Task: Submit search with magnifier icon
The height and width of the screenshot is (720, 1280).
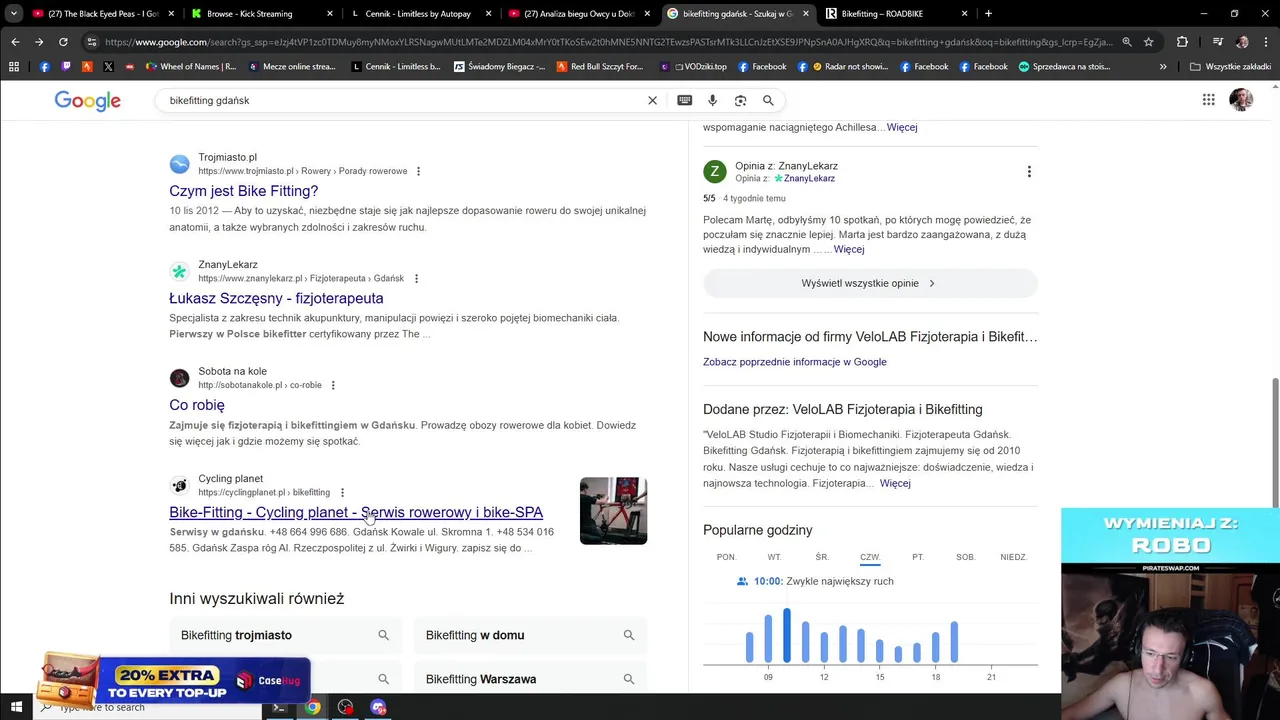Action: 768,100
